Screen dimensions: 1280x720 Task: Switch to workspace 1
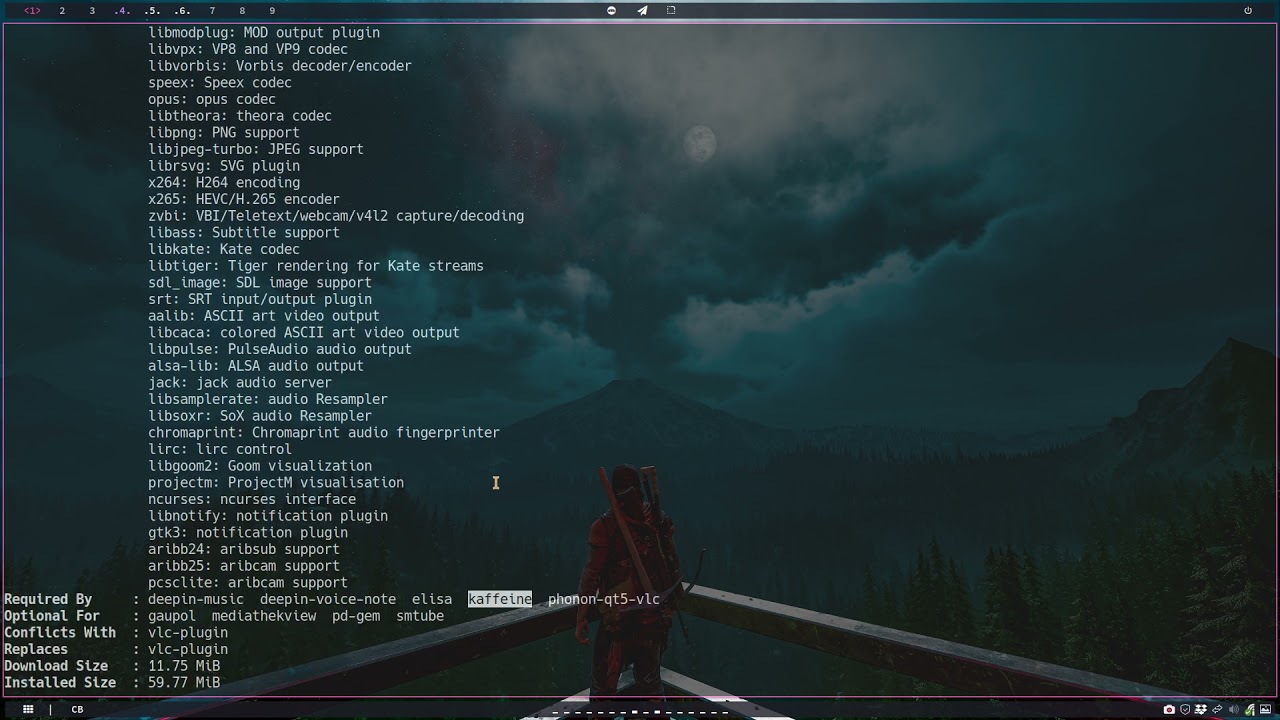pyautogui.click(x=32, y=11)
